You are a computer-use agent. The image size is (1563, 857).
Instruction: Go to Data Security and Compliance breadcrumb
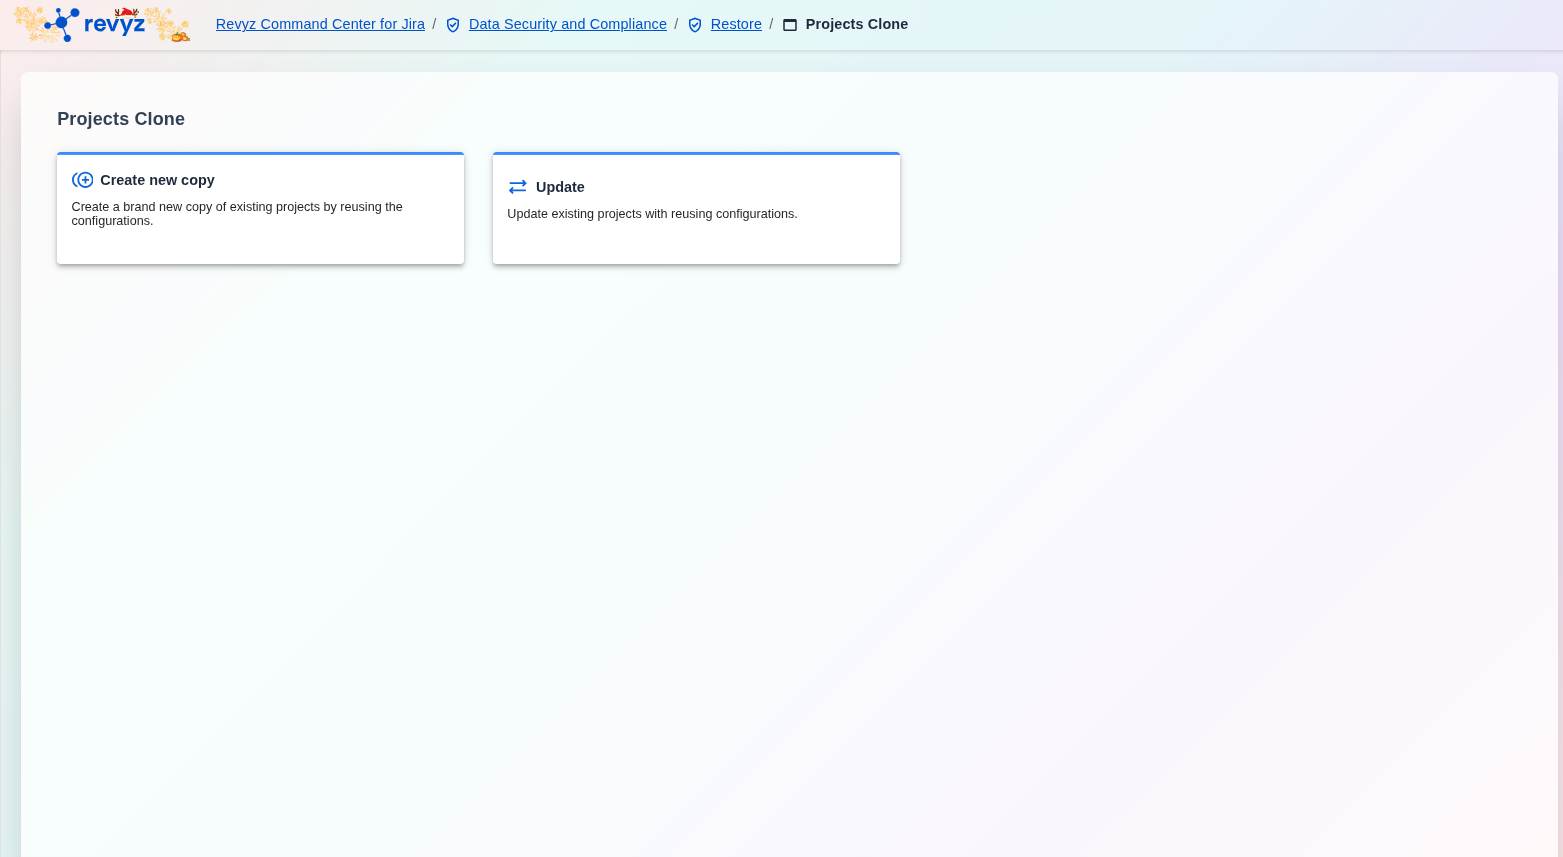click(567, 24)
